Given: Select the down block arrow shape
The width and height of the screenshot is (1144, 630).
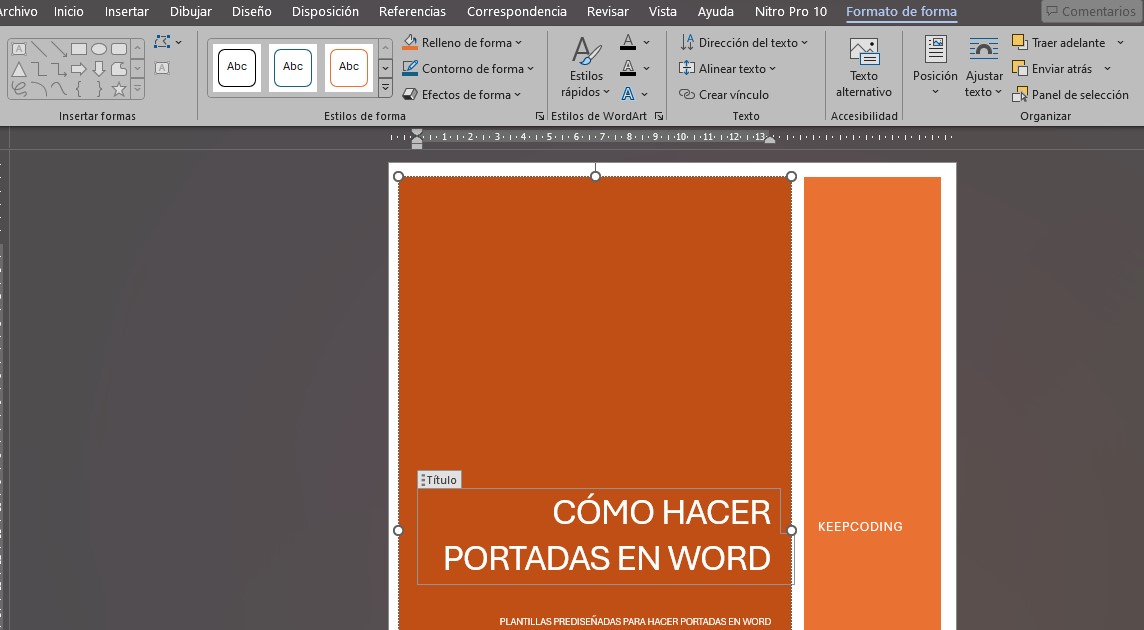Looking at the screenshot, I should click(99, 69).
